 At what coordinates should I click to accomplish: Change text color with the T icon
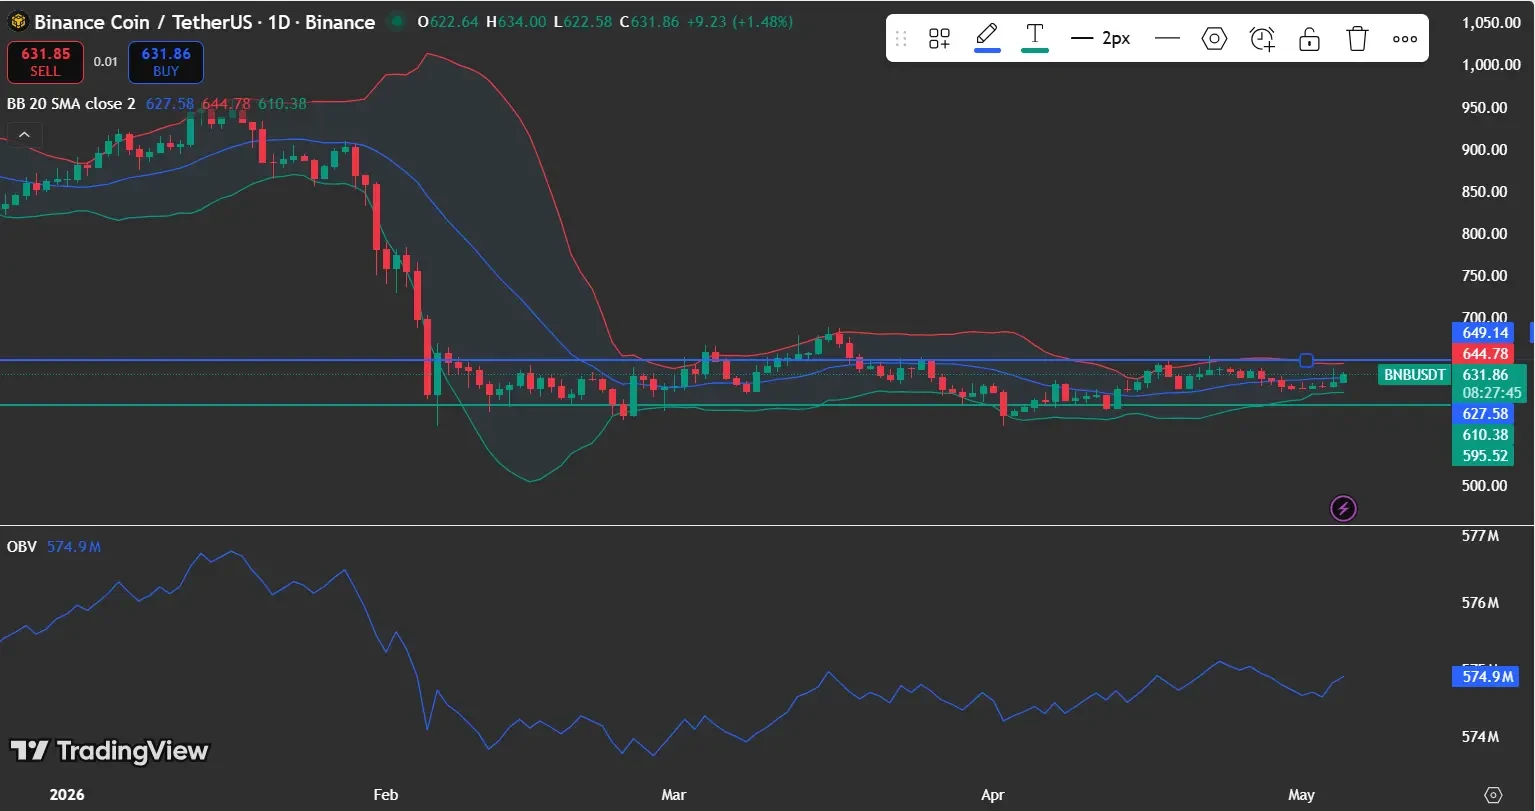[1034, 36]
